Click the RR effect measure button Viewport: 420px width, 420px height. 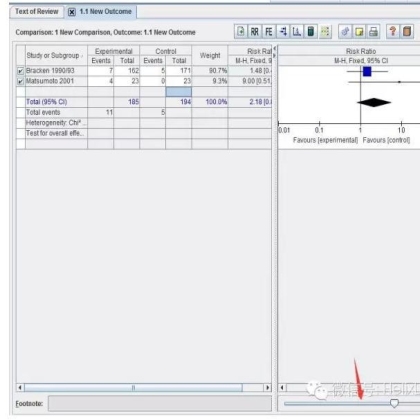255,32
